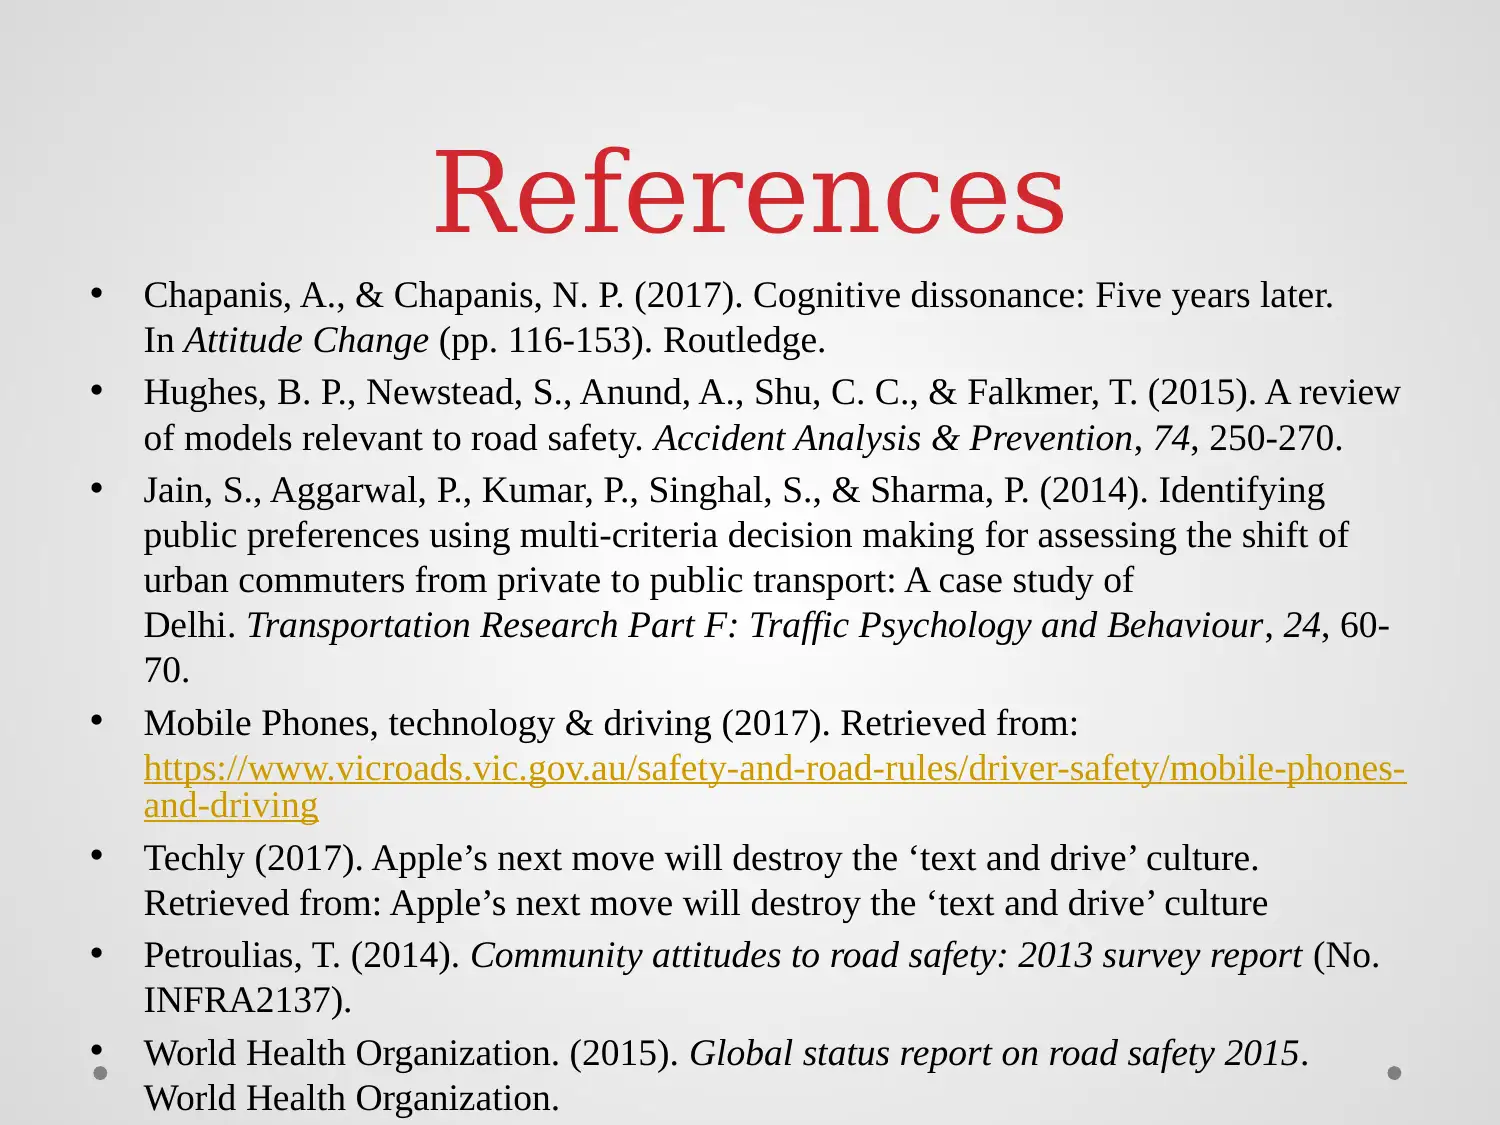
Task: Select the Jain, Aggarwal, Kumar reference line
Action: tap(734, 490)
